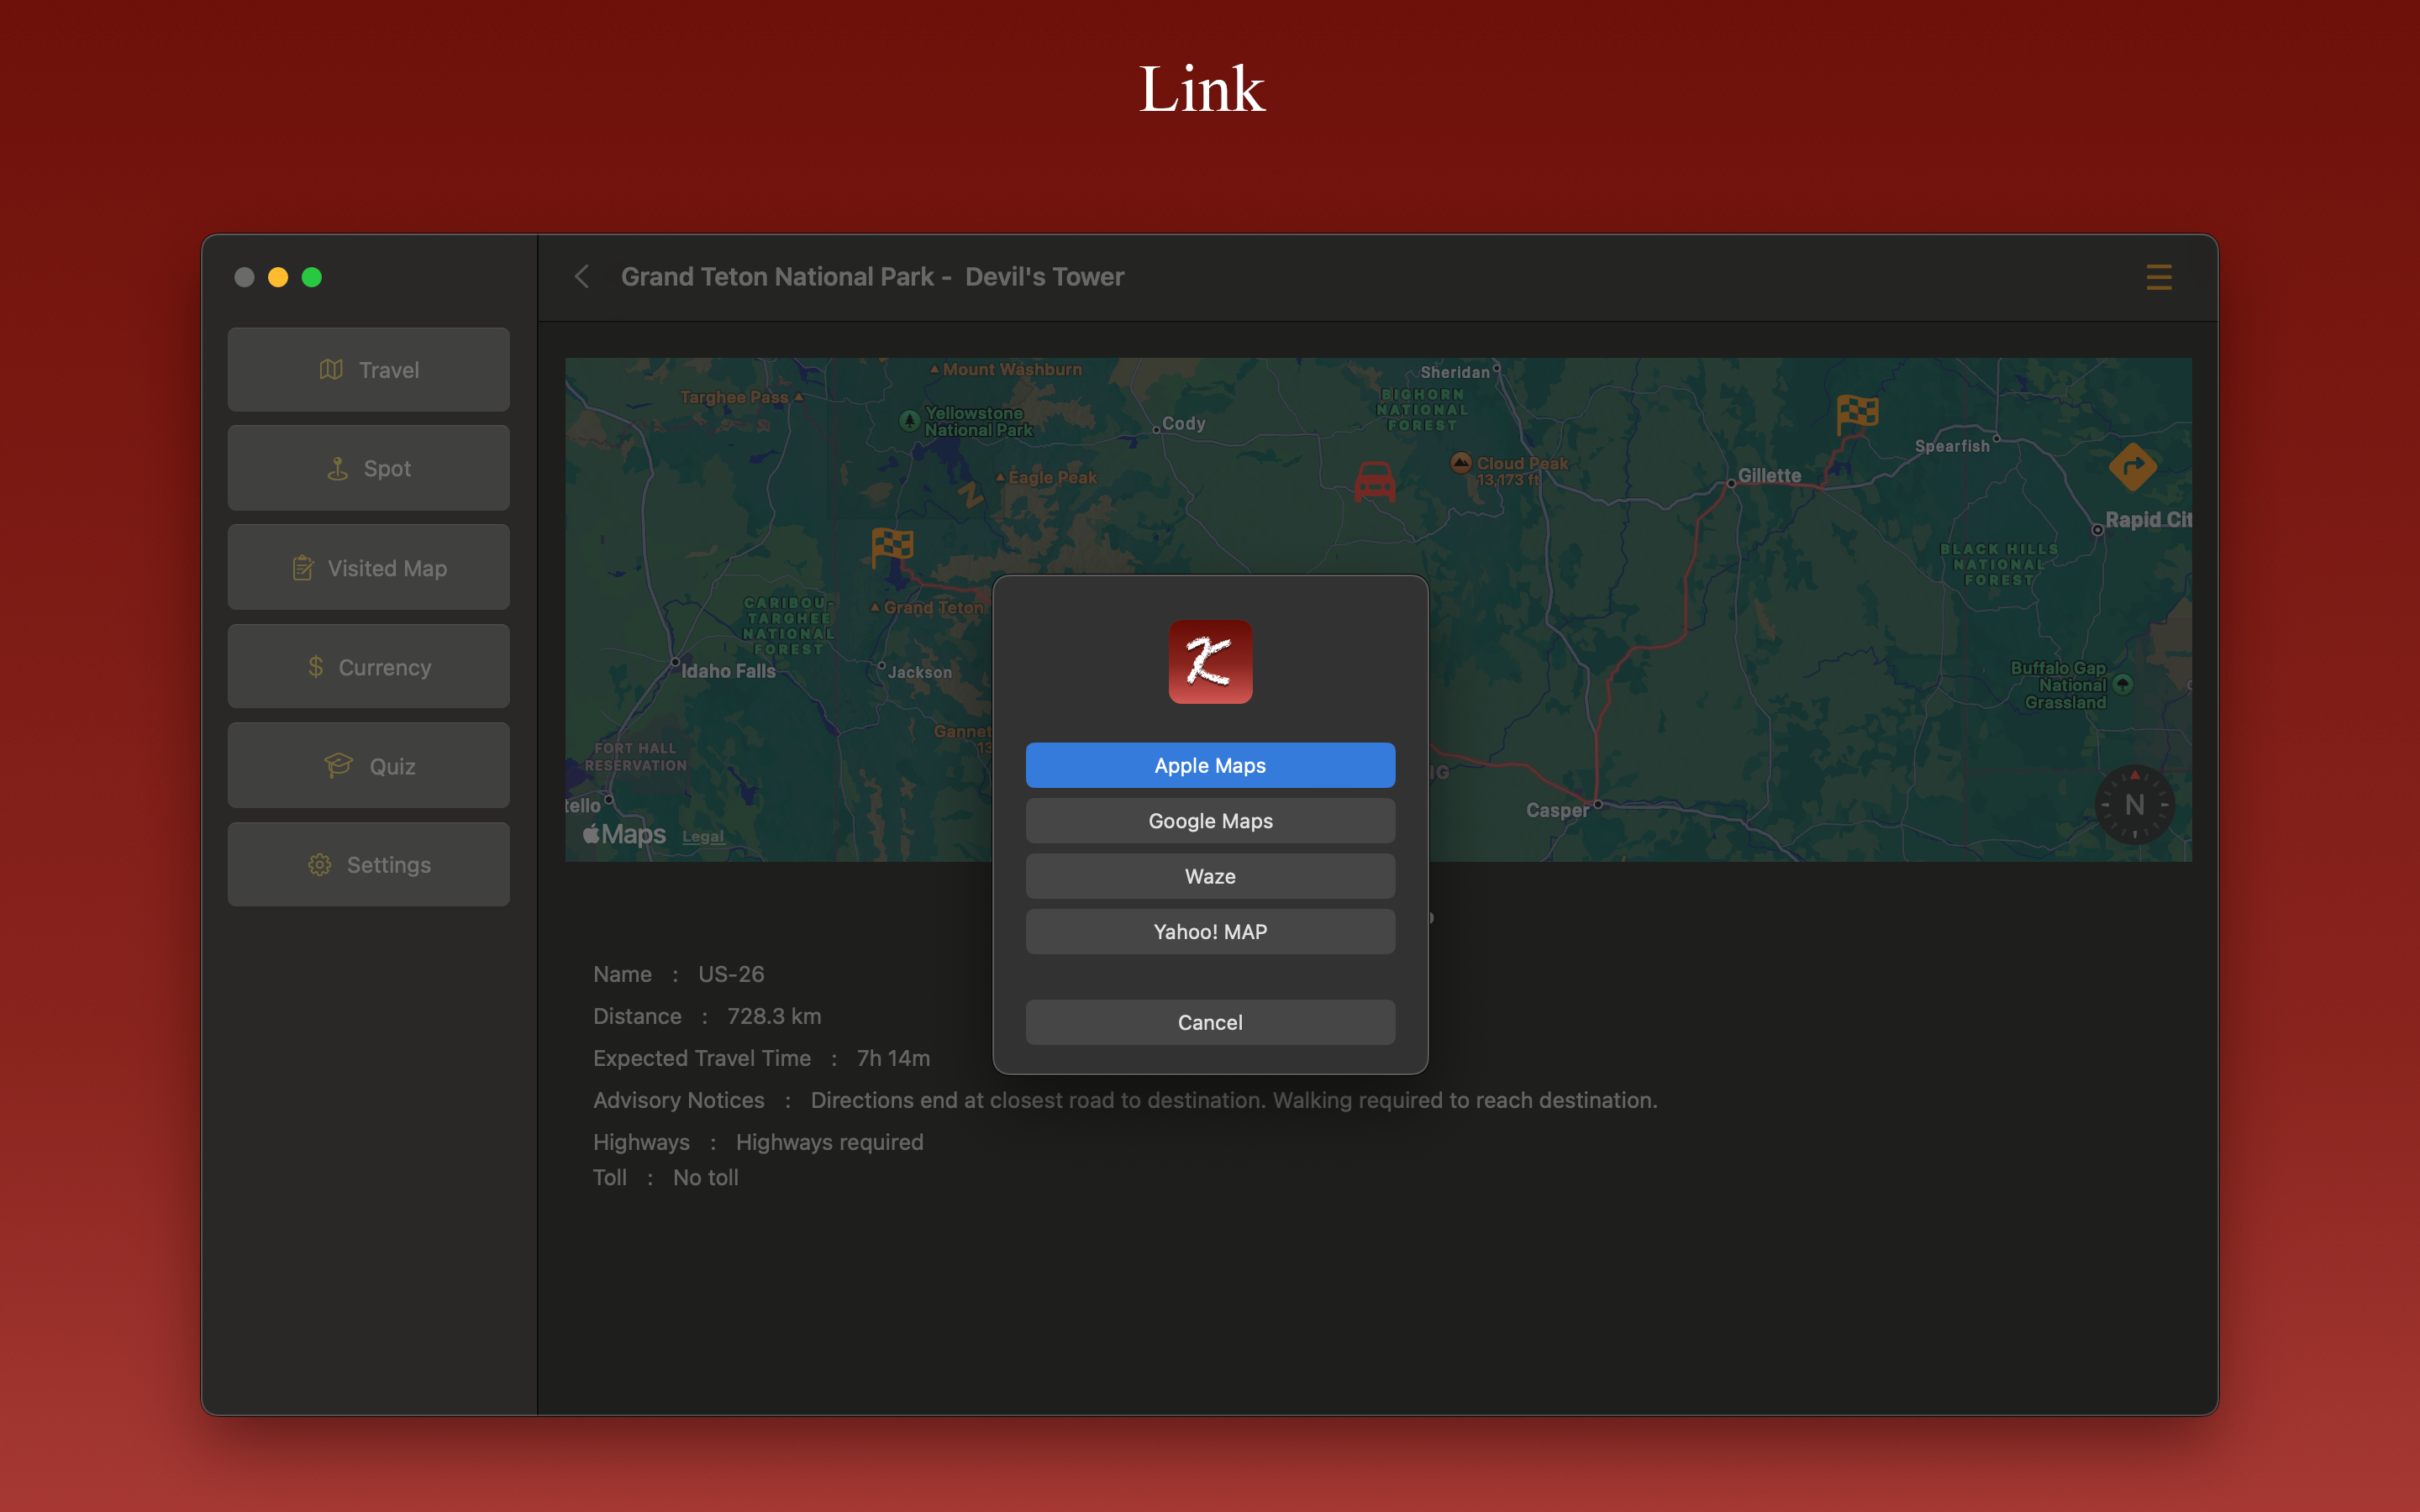The width and height of the screenshot is (2420, 1512).
Task: Click the destination flag near Gillette
Action: click(x=1857, y=415)
